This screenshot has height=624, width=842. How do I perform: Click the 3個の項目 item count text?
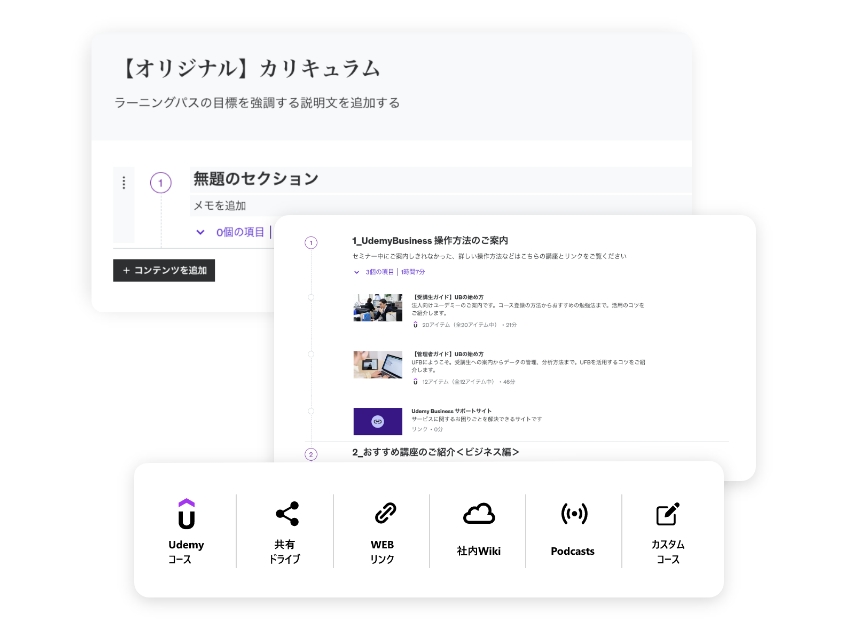point(380,272)
